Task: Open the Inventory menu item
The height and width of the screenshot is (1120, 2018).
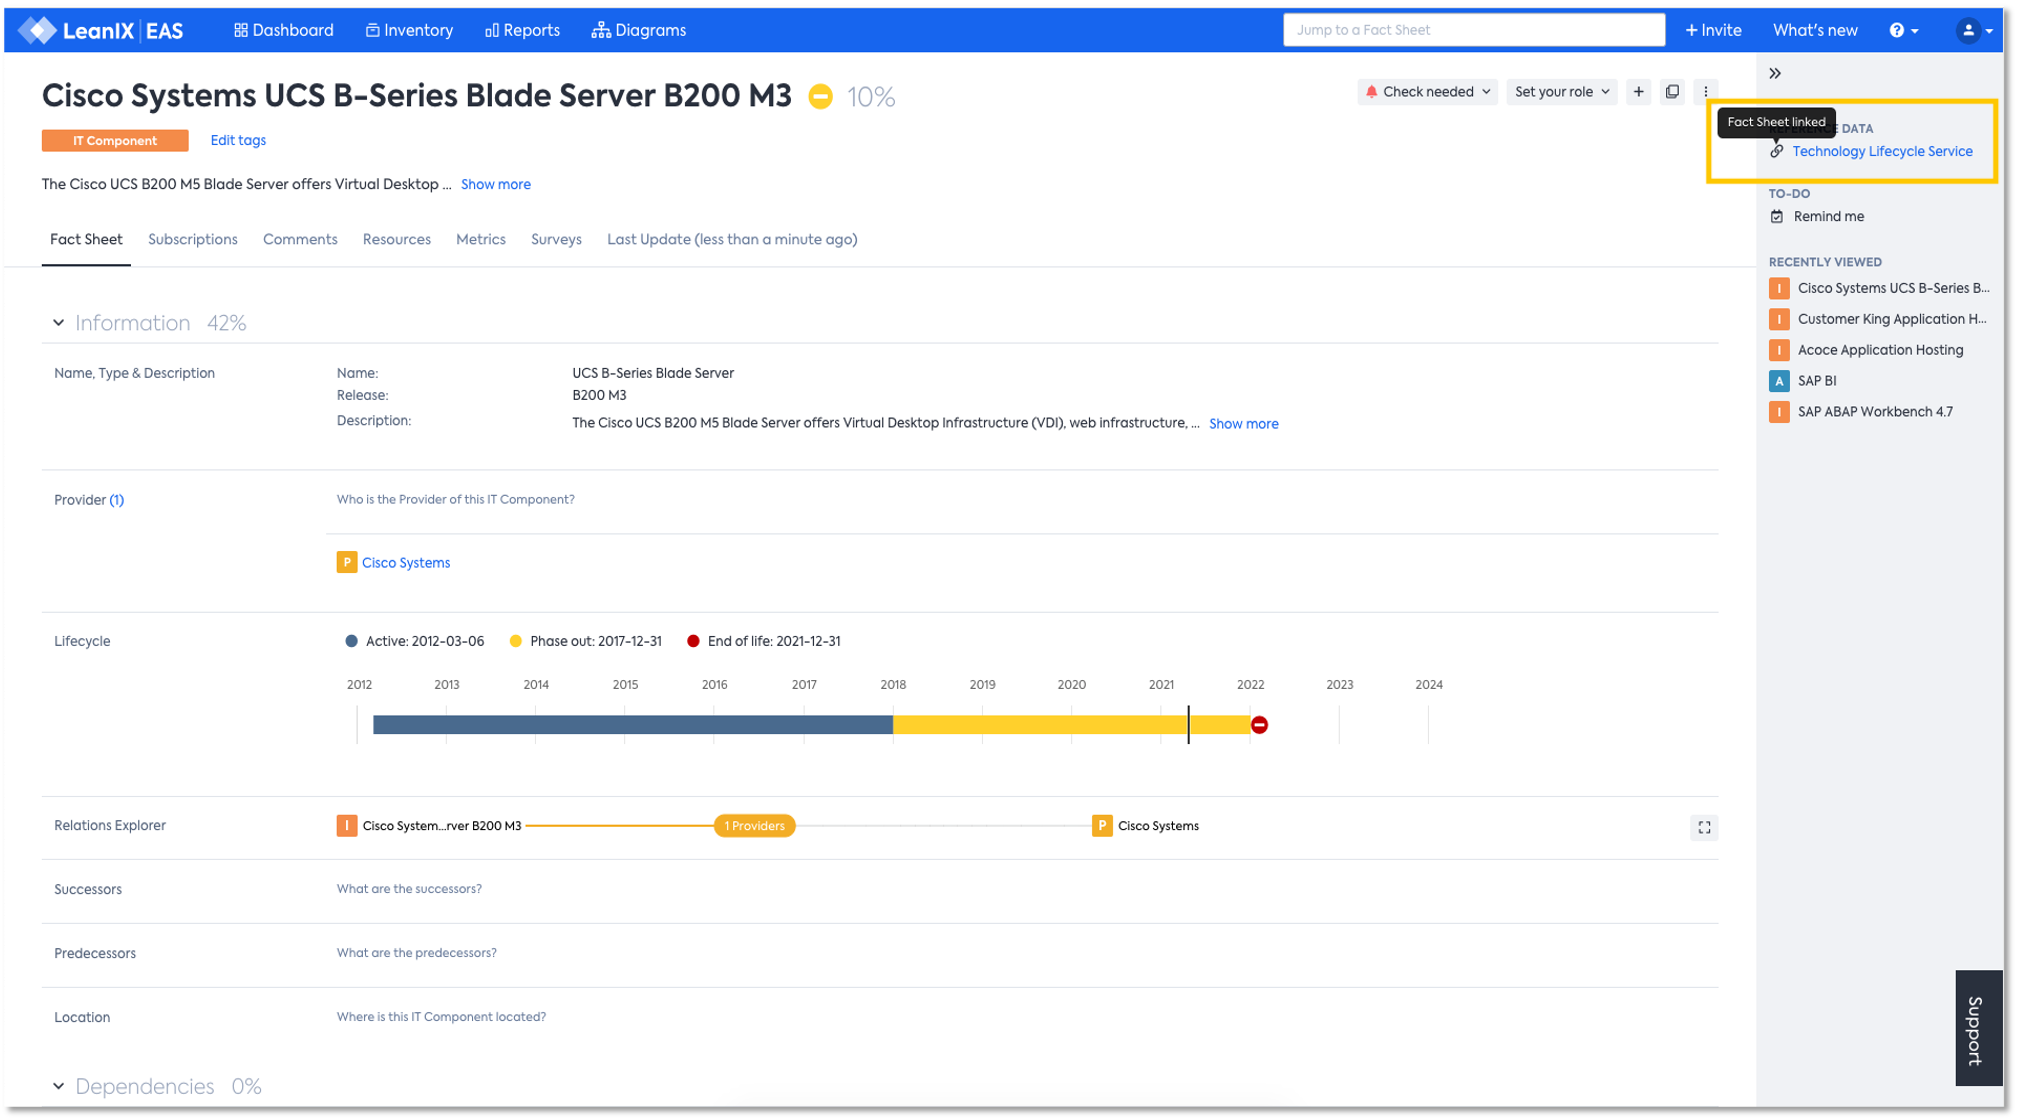Action: click(409, 30)
